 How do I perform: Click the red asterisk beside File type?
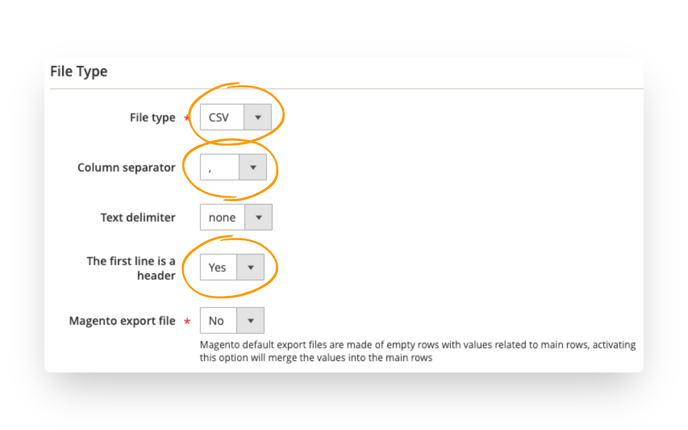187,118
